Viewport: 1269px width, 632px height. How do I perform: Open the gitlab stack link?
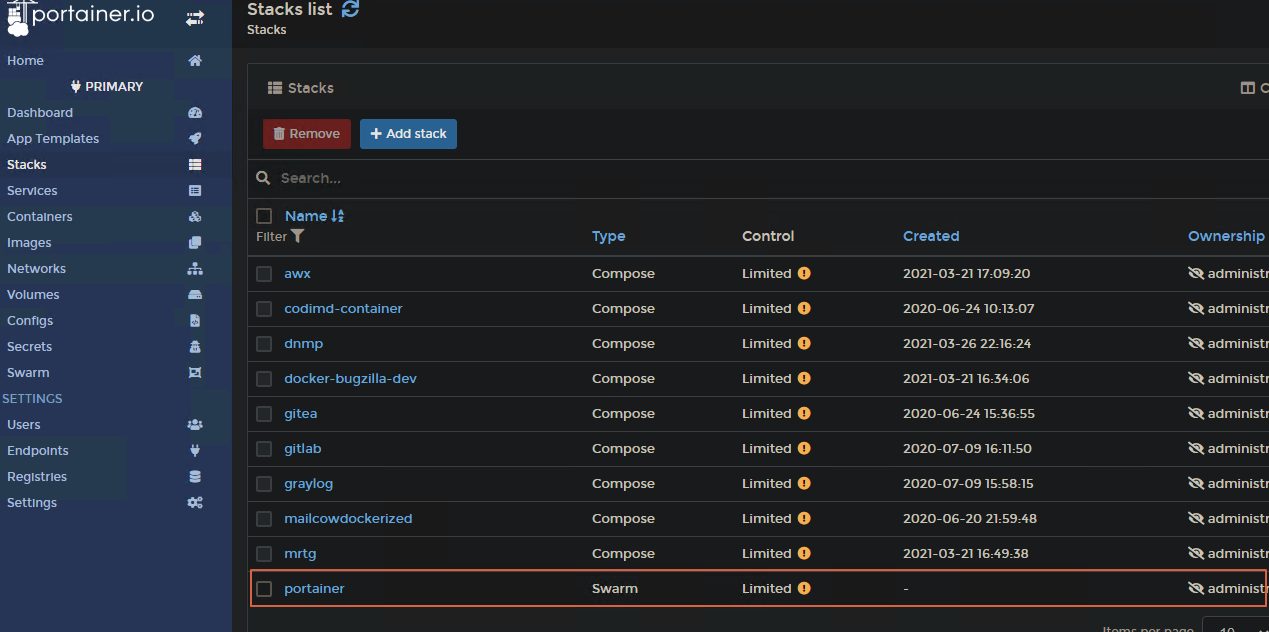pyautogui.click(x=303, y=449)
